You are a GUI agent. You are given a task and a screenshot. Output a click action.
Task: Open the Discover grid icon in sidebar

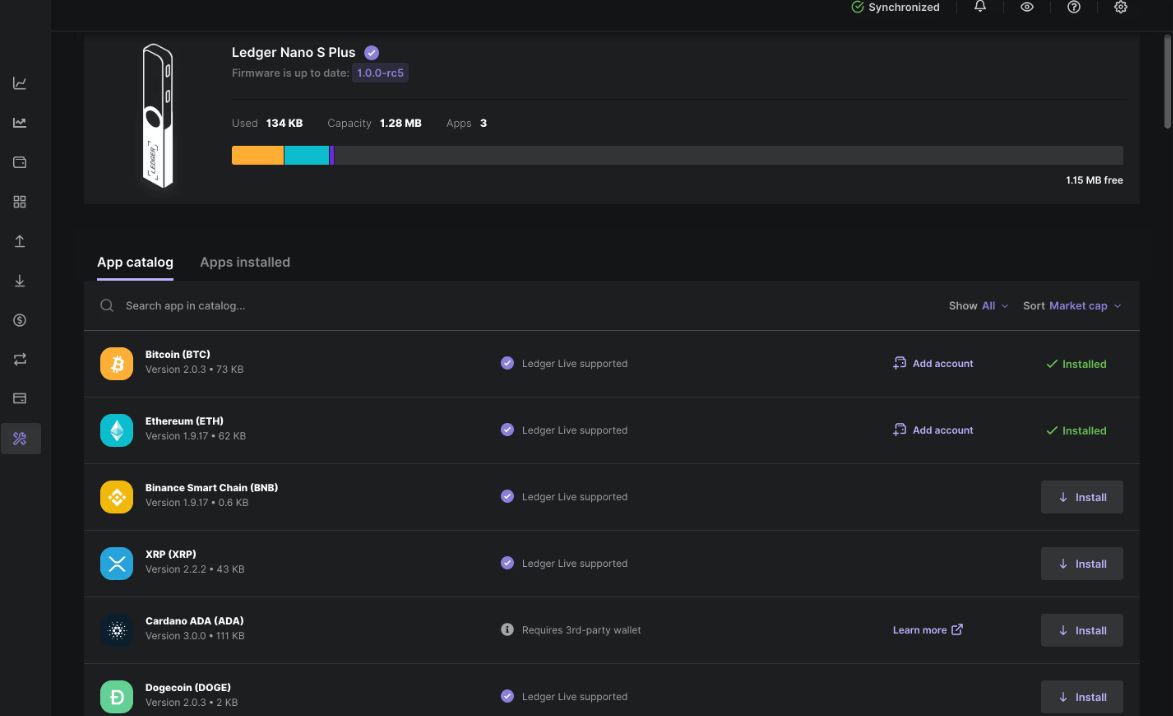[x=19, y=202]
